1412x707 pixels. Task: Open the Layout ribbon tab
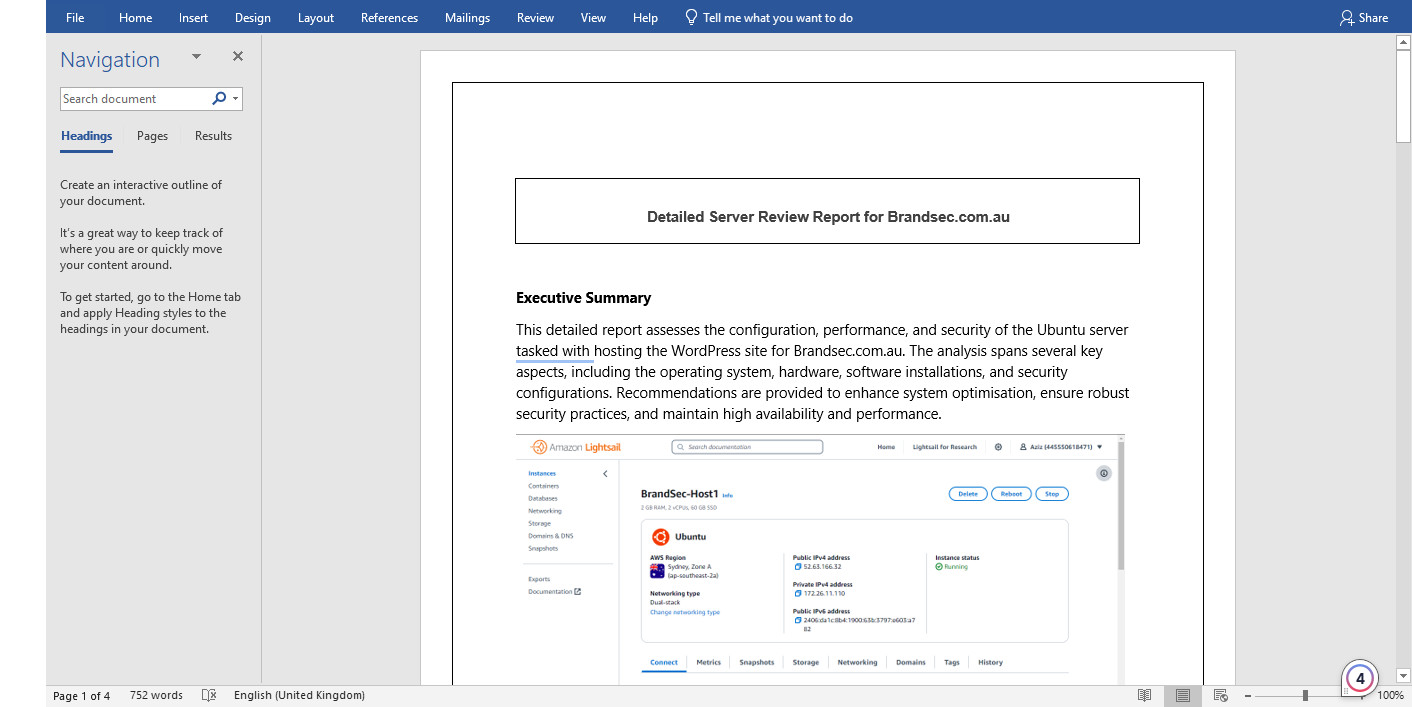click(x=316, y=17)
